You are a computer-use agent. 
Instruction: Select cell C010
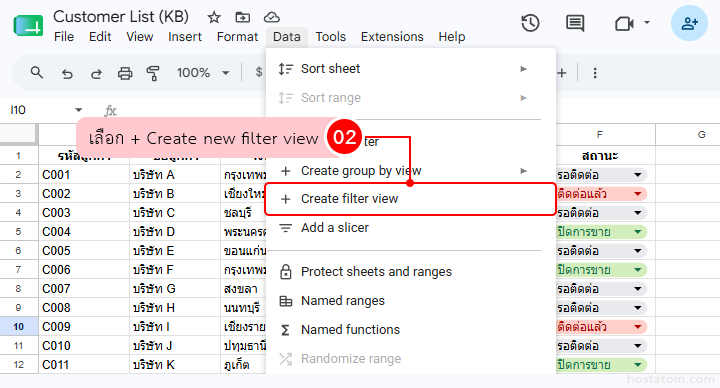pos(84,345)
